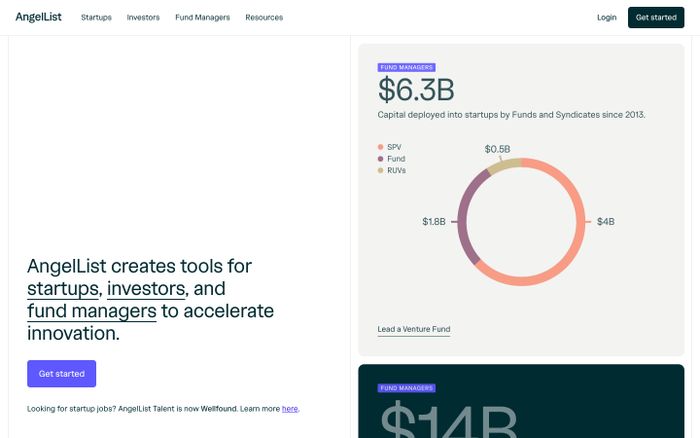
Task: Click the tan $0.5B donut segment
Action: 505,166
